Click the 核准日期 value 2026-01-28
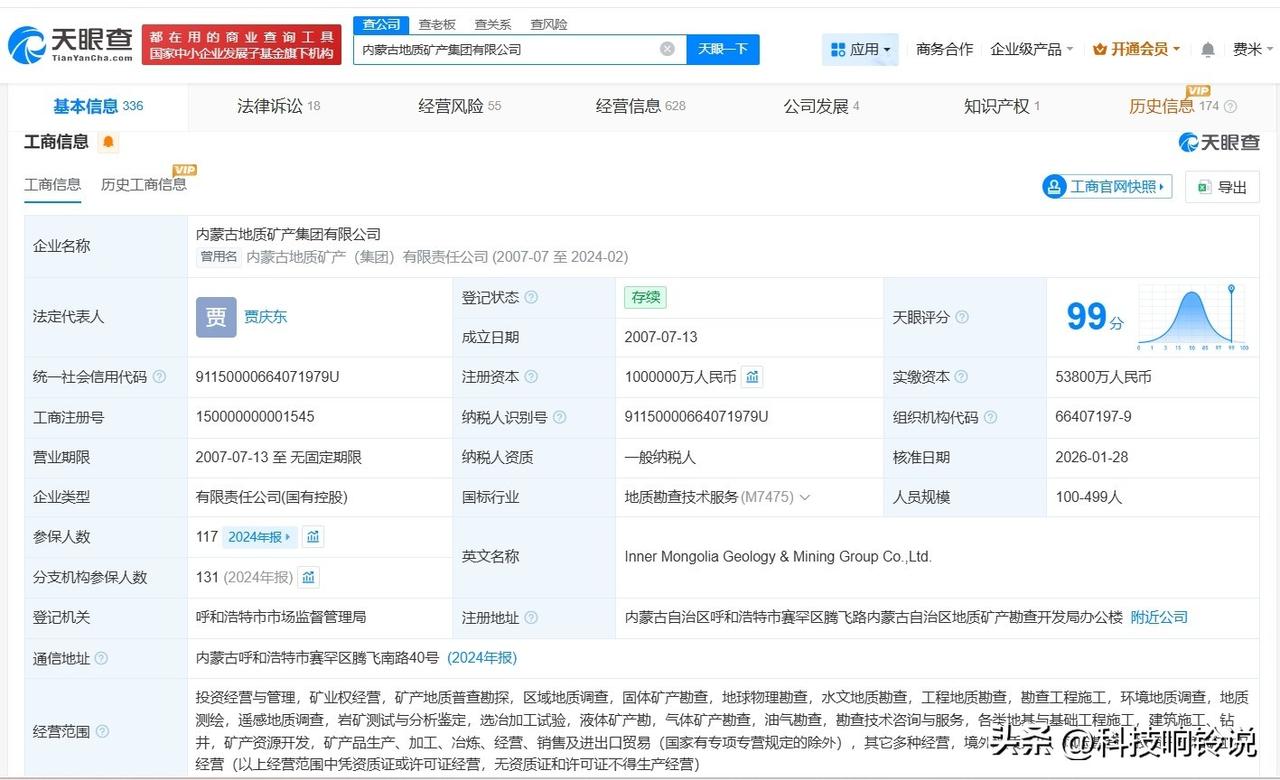 tap(1091, 457)
